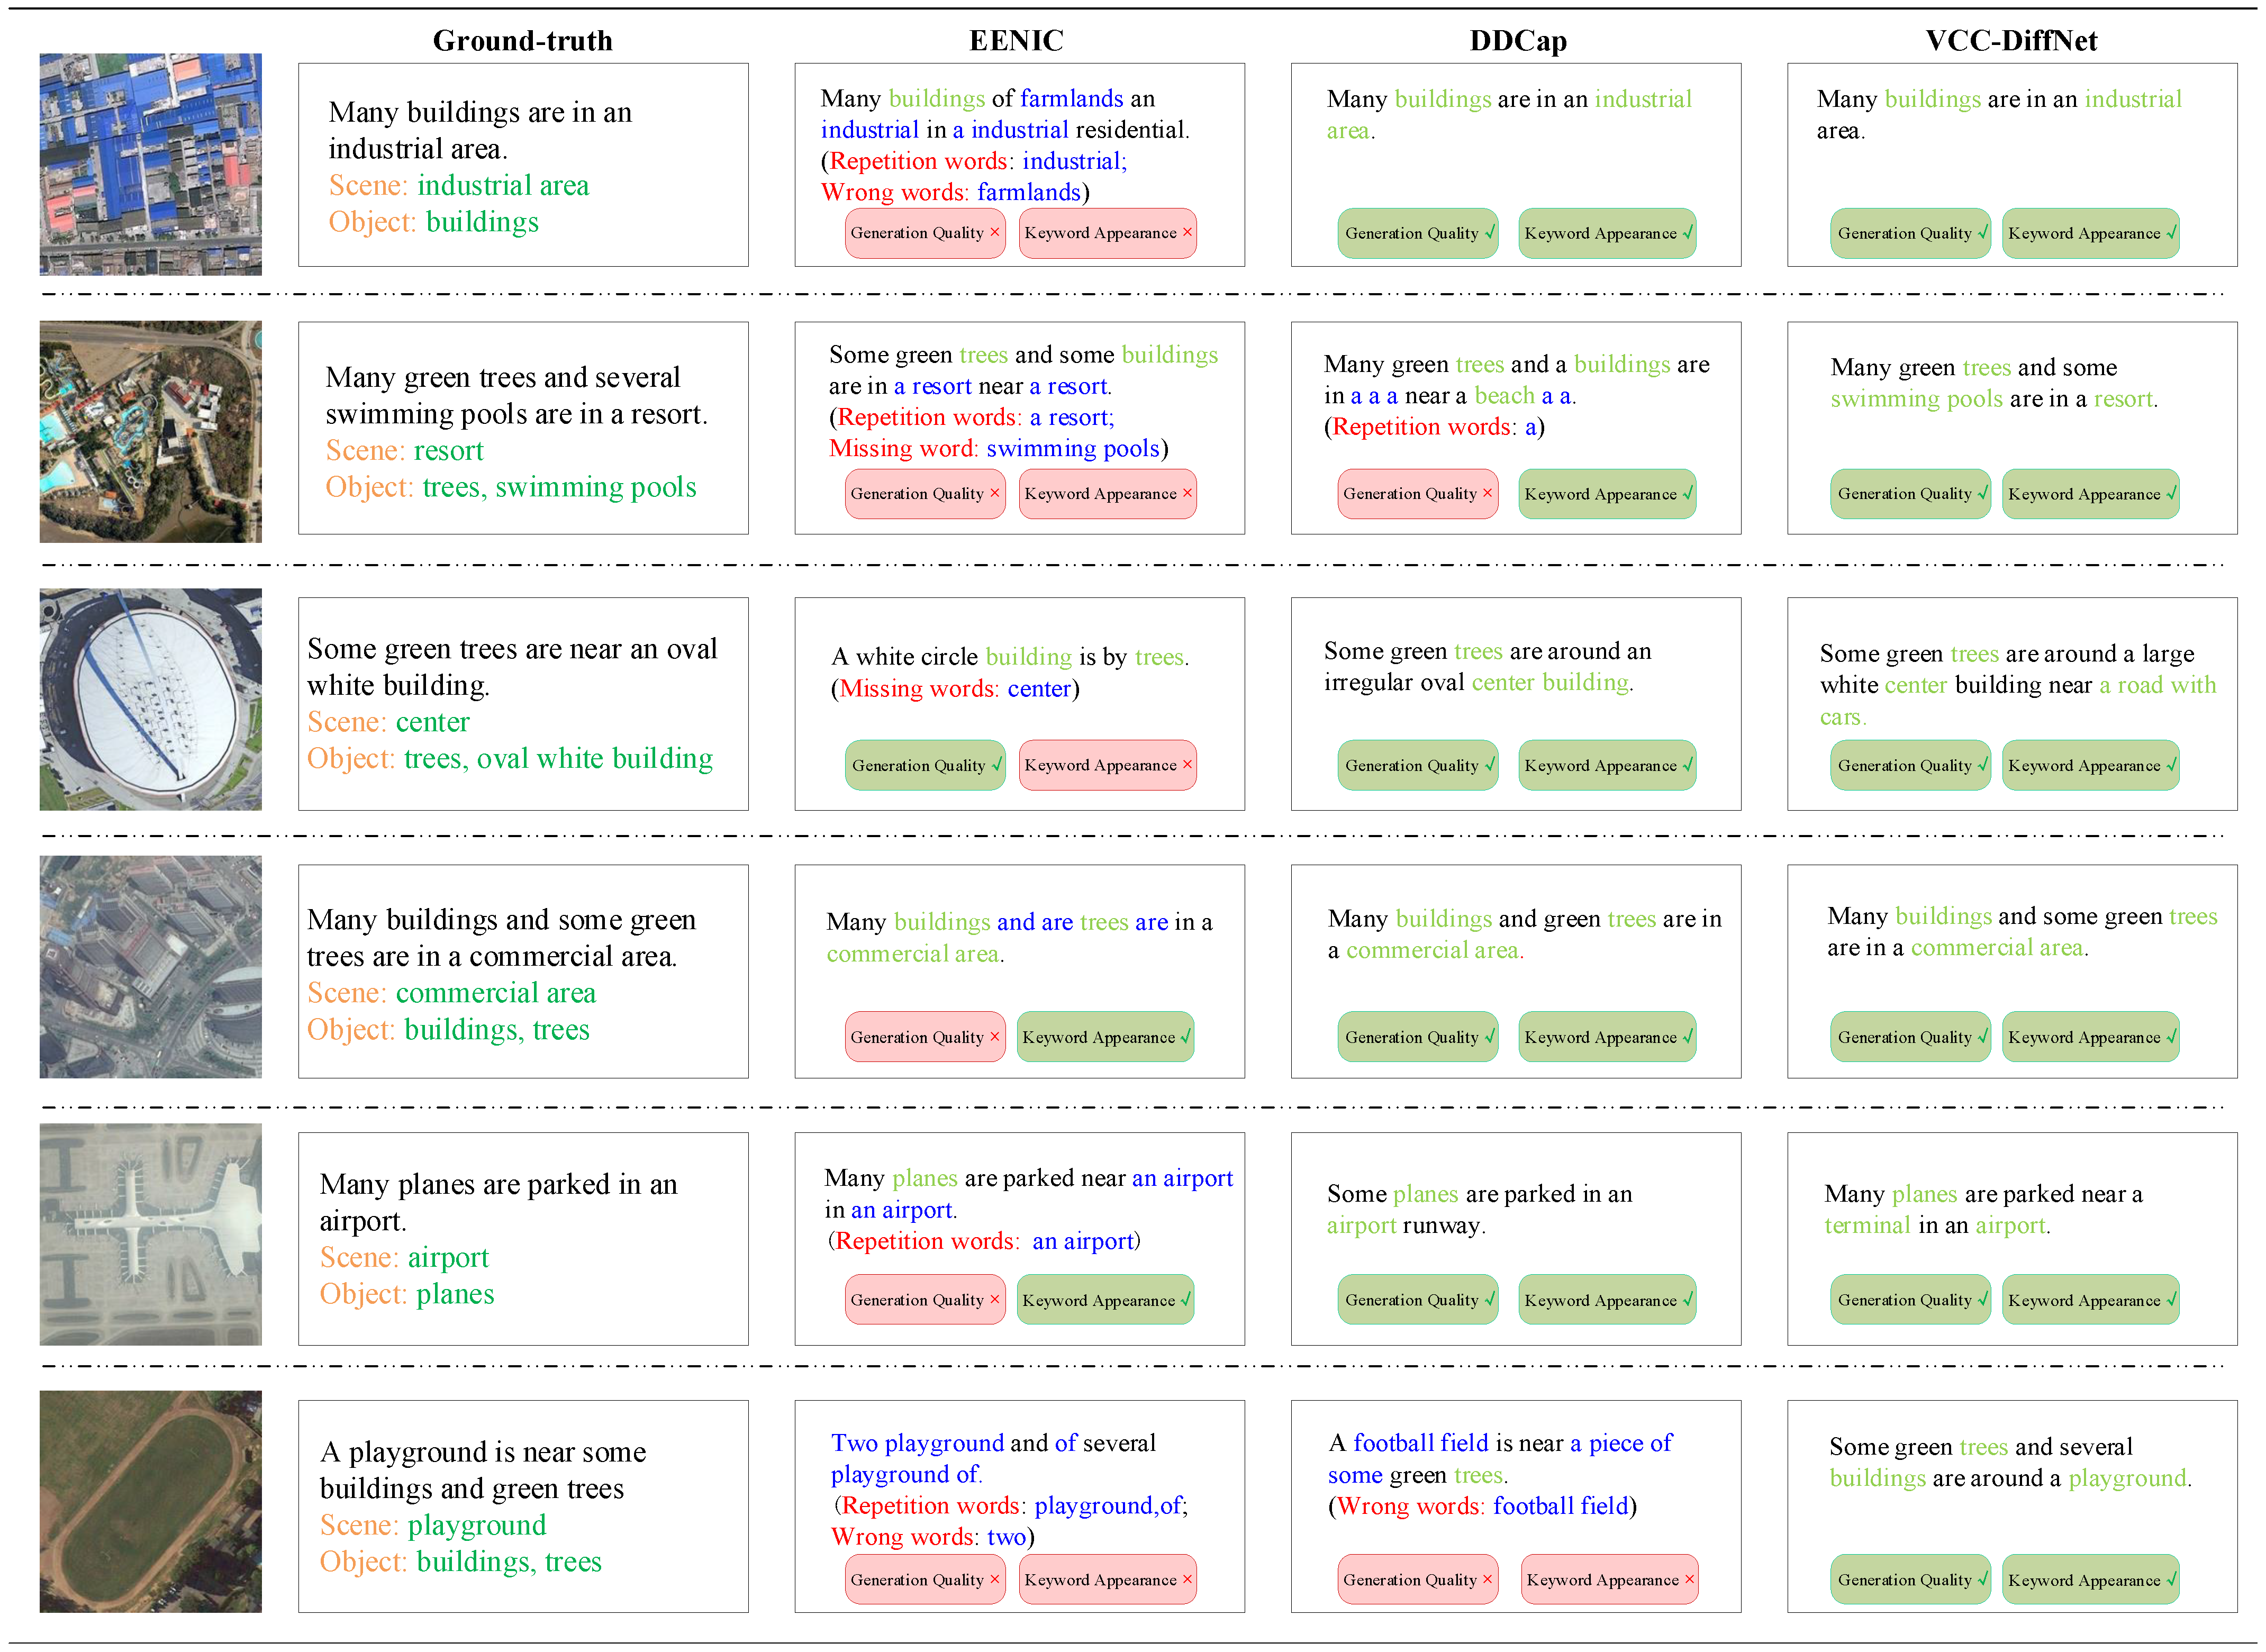Open the airport planes aerial image

pos(150,1234)
